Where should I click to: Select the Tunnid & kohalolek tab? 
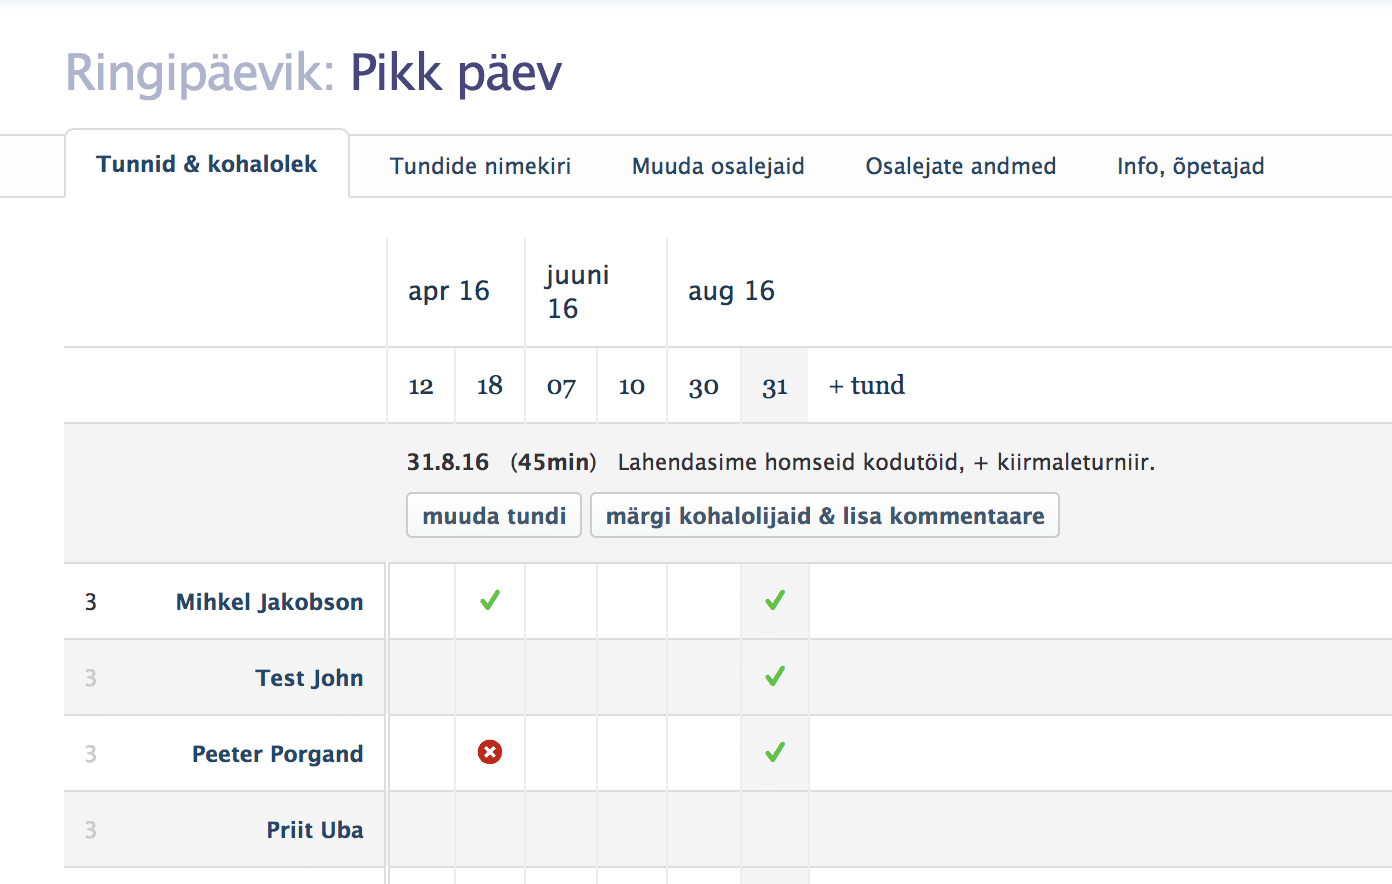click(207, 165)
